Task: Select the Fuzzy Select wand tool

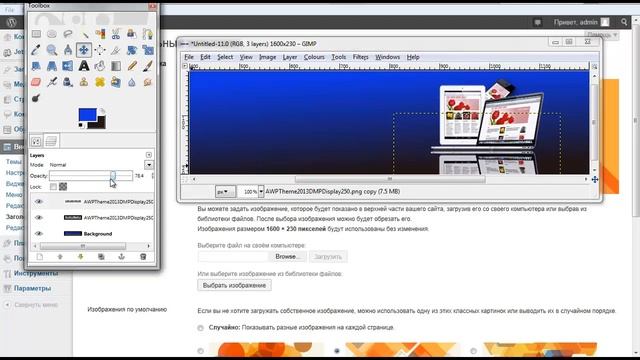Action: tap(84, 34)
